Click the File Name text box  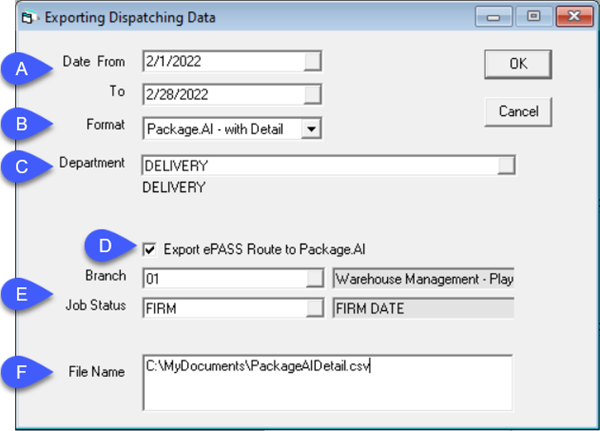point(328,383)
